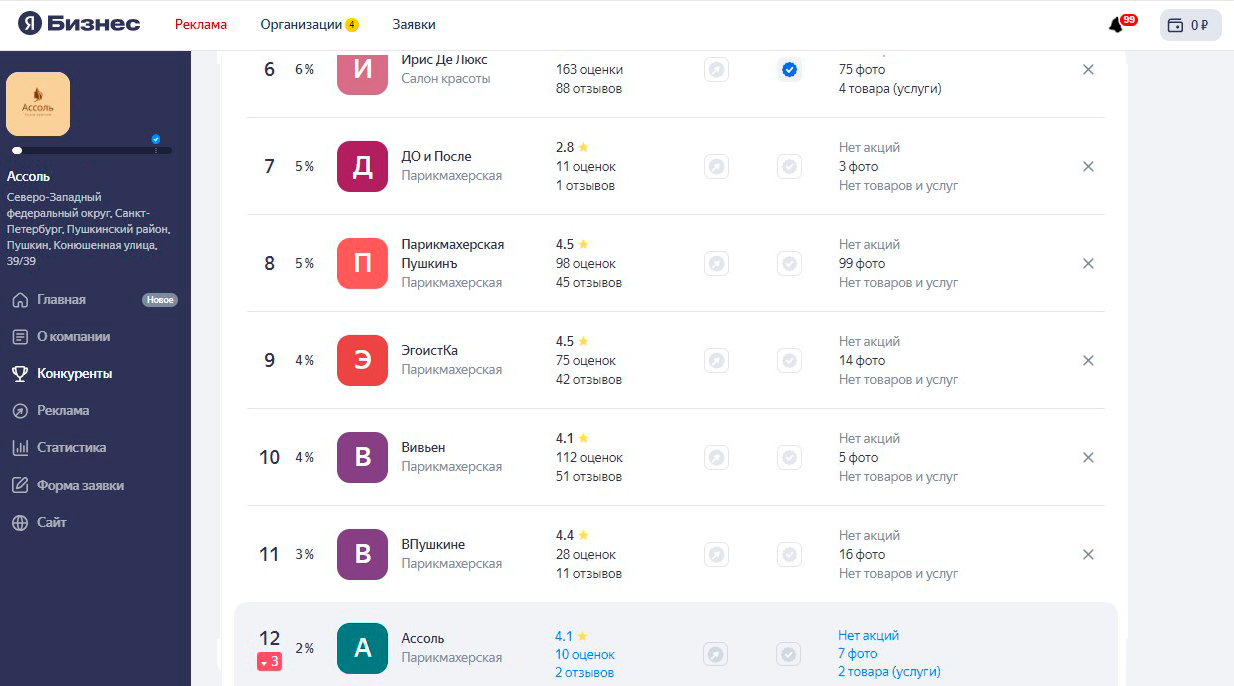Screen dimensions: 1234x686
Task: Click the wallet balance button
Action: [x=1190, y=25]
